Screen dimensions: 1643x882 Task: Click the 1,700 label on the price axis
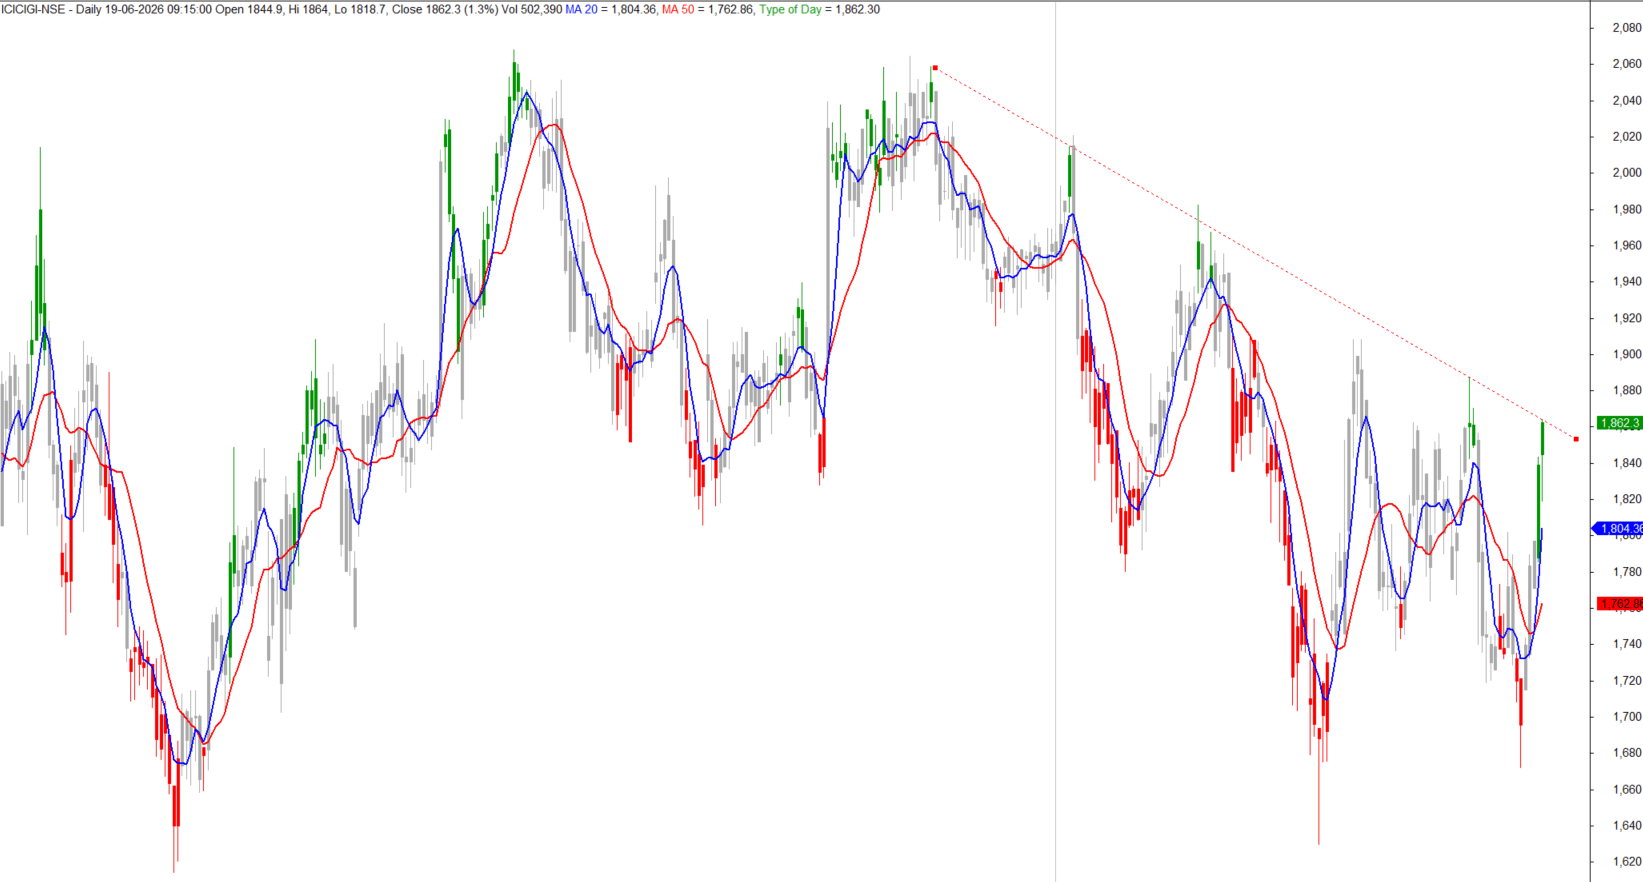pos(1626,716)
